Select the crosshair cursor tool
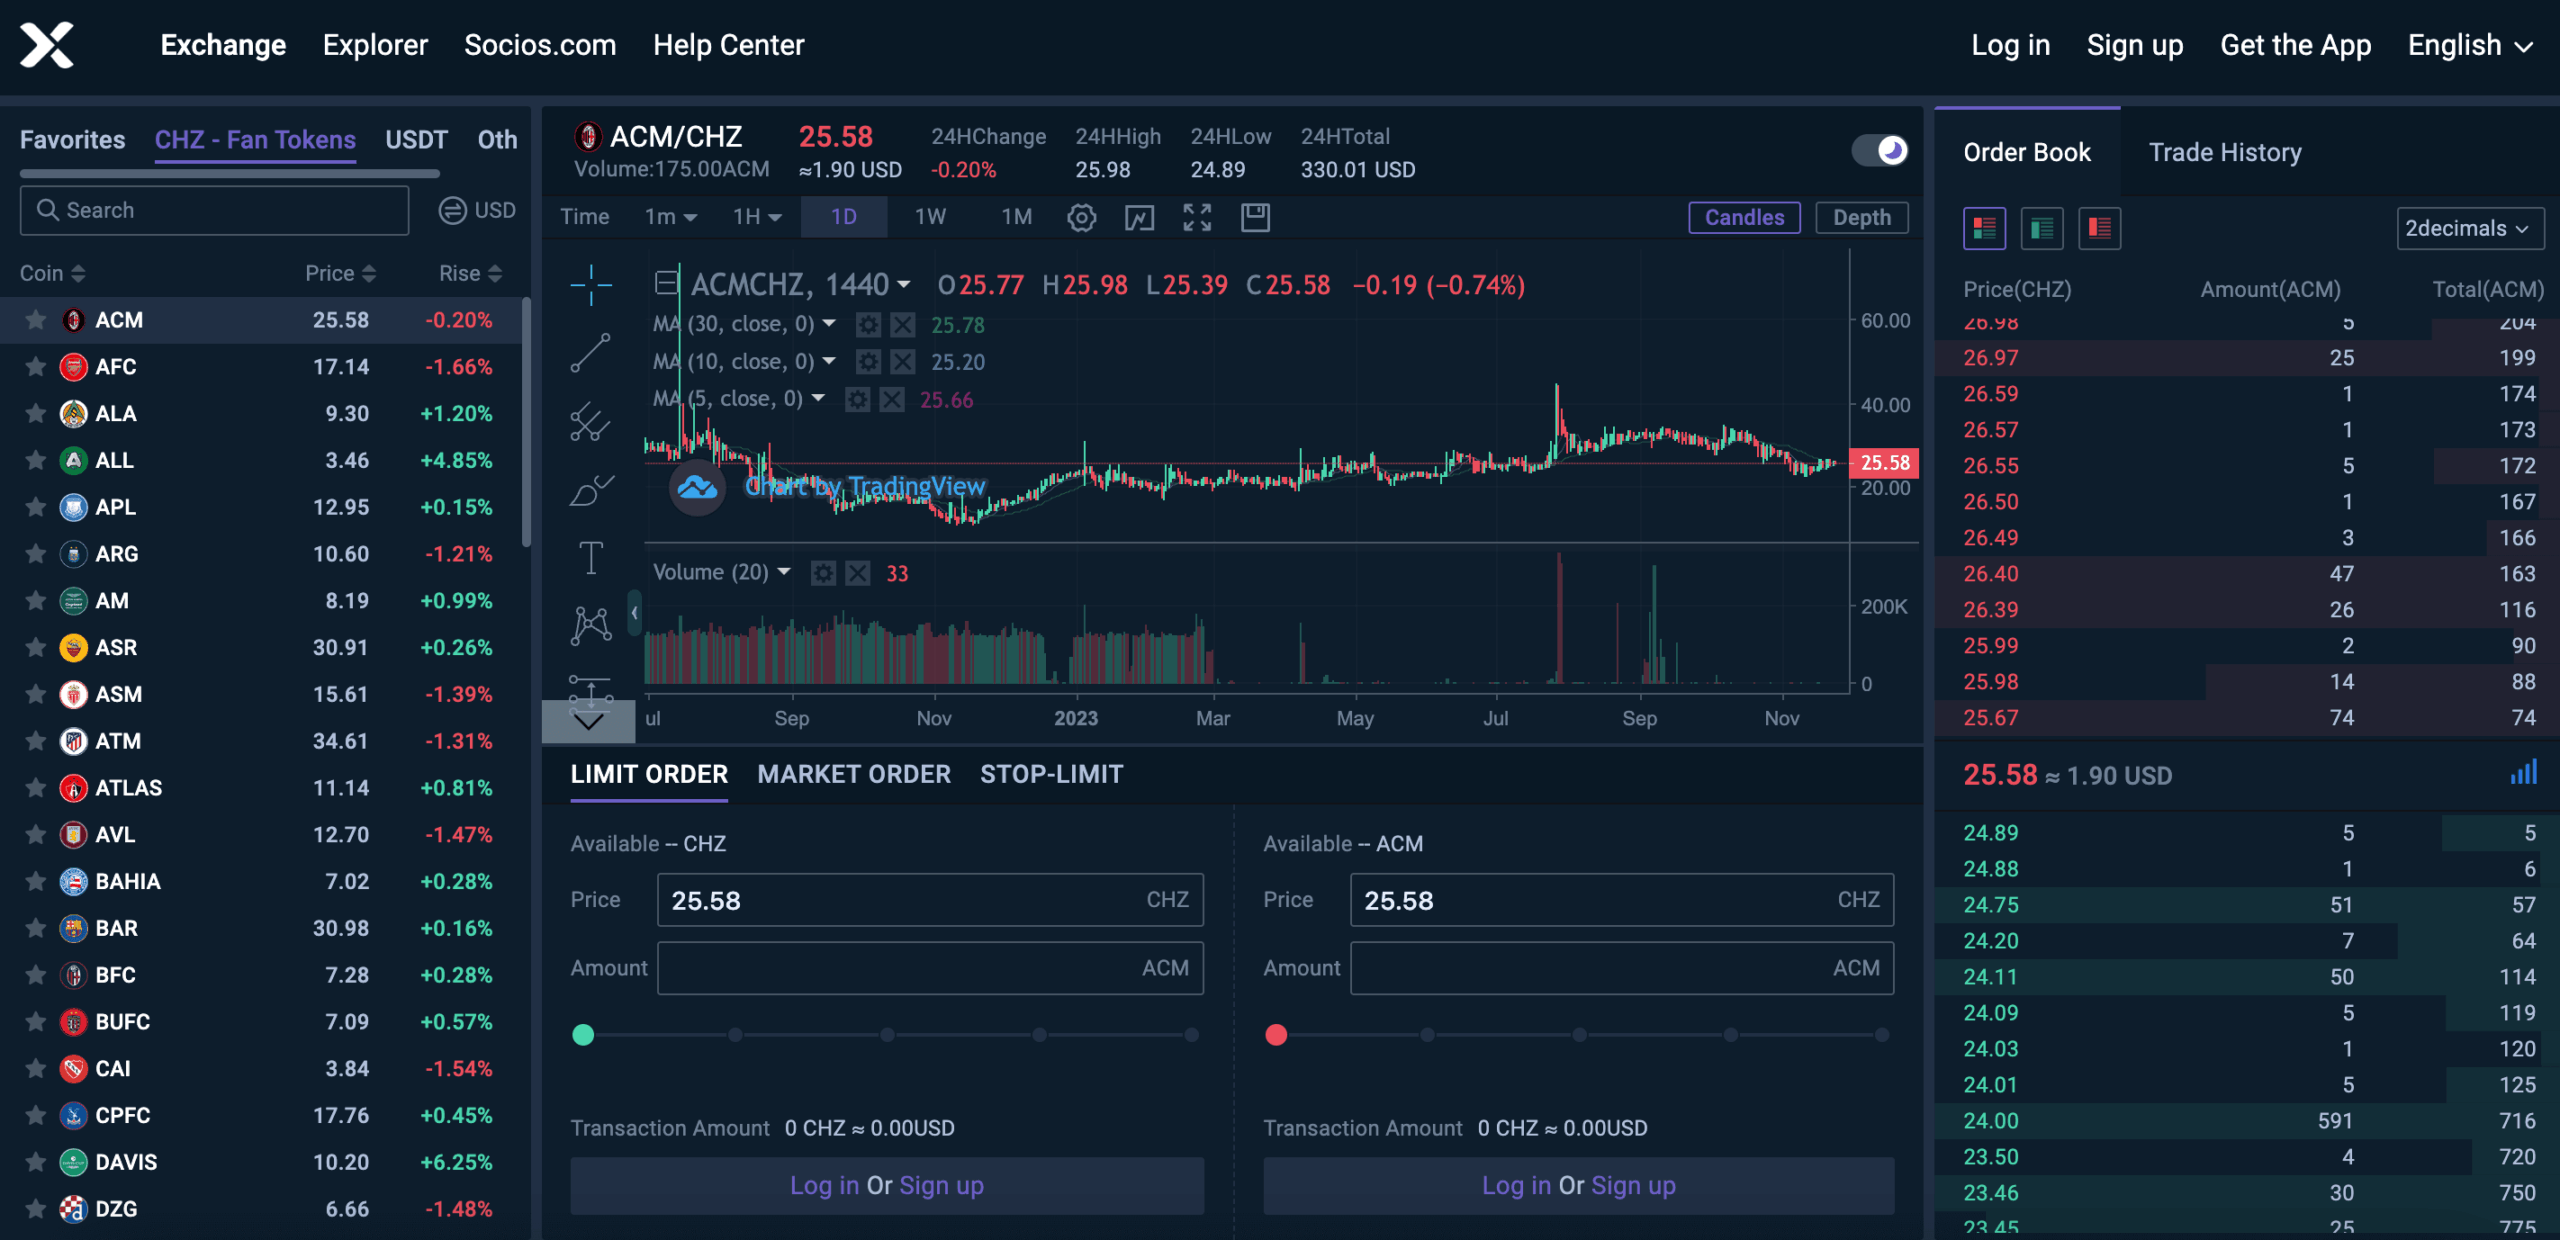Viewport: 2560px width, 1240px height. point(590,285)
